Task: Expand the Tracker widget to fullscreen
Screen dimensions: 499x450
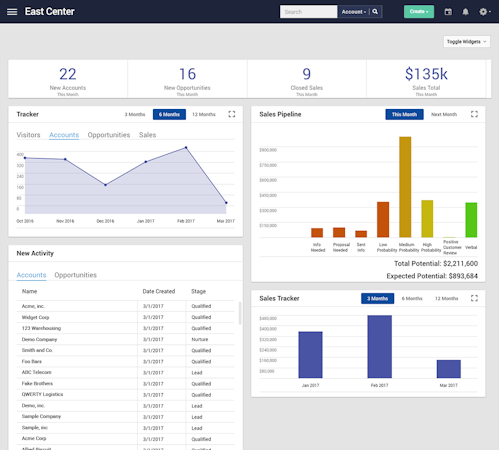Action: click(232, 114)
